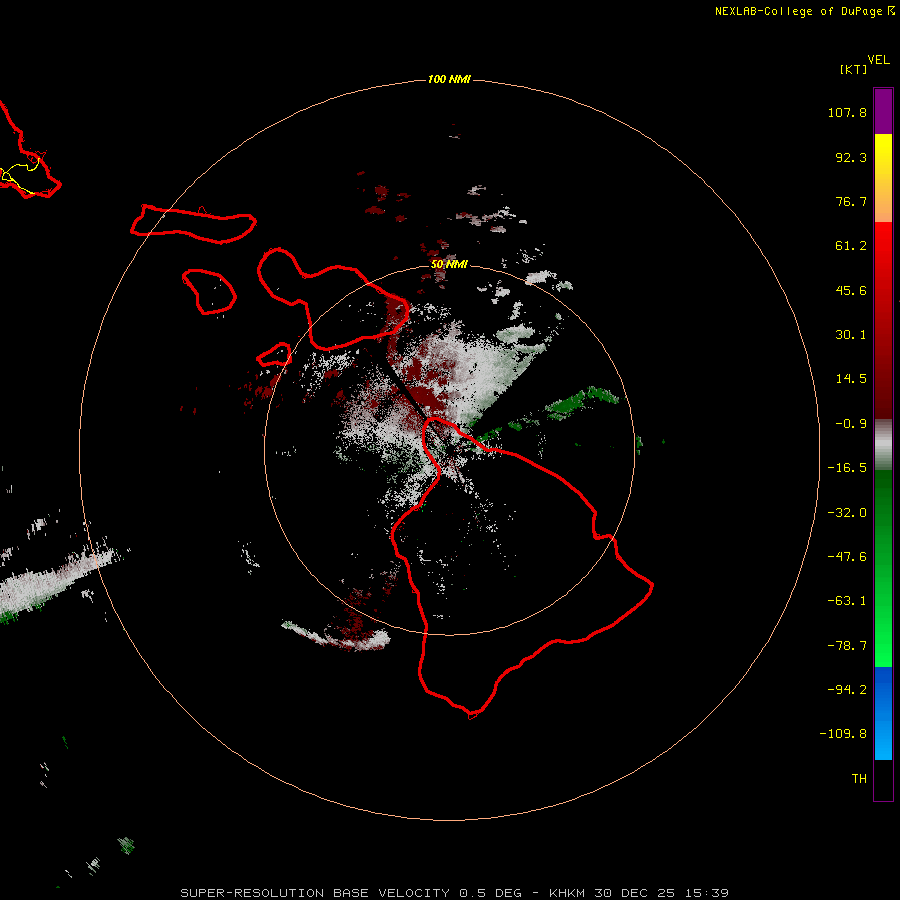
Task: Click the 100 NMI range ring label
Action: (x=449, y=79)
